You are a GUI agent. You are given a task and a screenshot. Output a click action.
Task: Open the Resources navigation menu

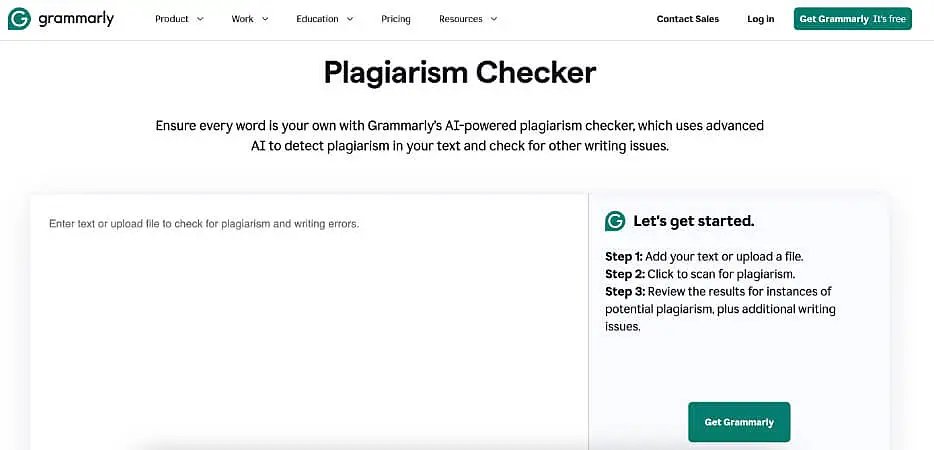pos(460,19)
